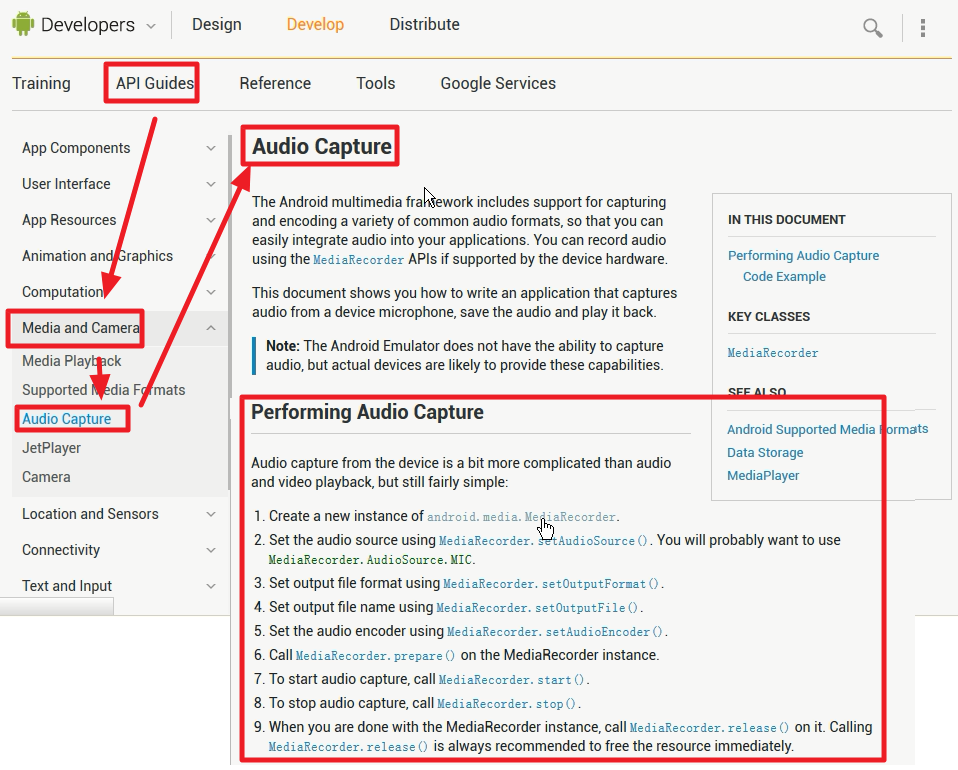Open the Developers dropdown arrow
The width and height of the screenshot is (958, 770).
pyautogui.click(x=150, y=26)
